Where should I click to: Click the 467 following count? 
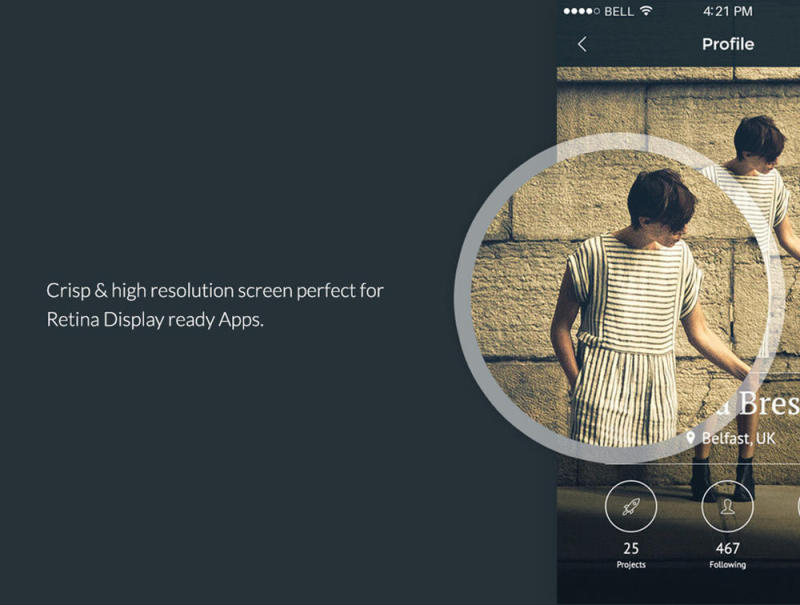pyautogui.click(x=728, y=548)
